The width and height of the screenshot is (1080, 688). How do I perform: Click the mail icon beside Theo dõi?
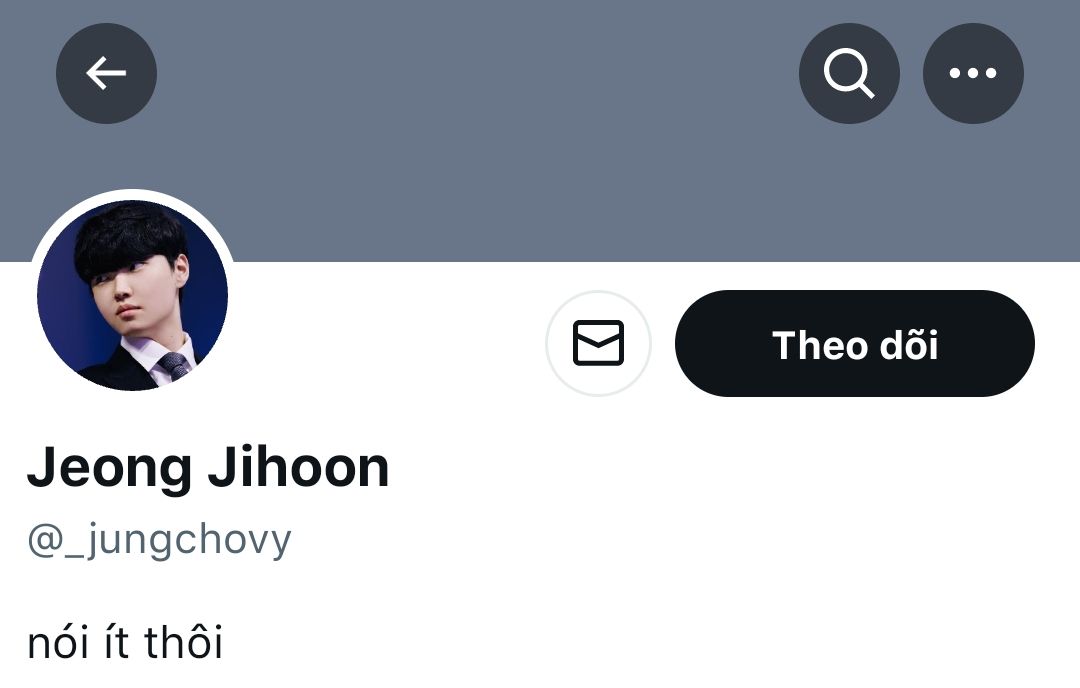coord(599,343)
